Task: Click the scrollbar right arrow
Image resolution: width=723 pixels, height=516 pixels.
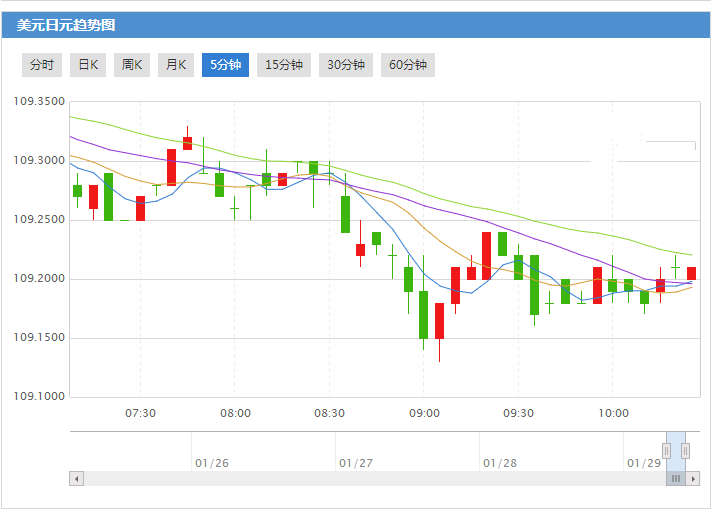Action: tap(693, 479)
